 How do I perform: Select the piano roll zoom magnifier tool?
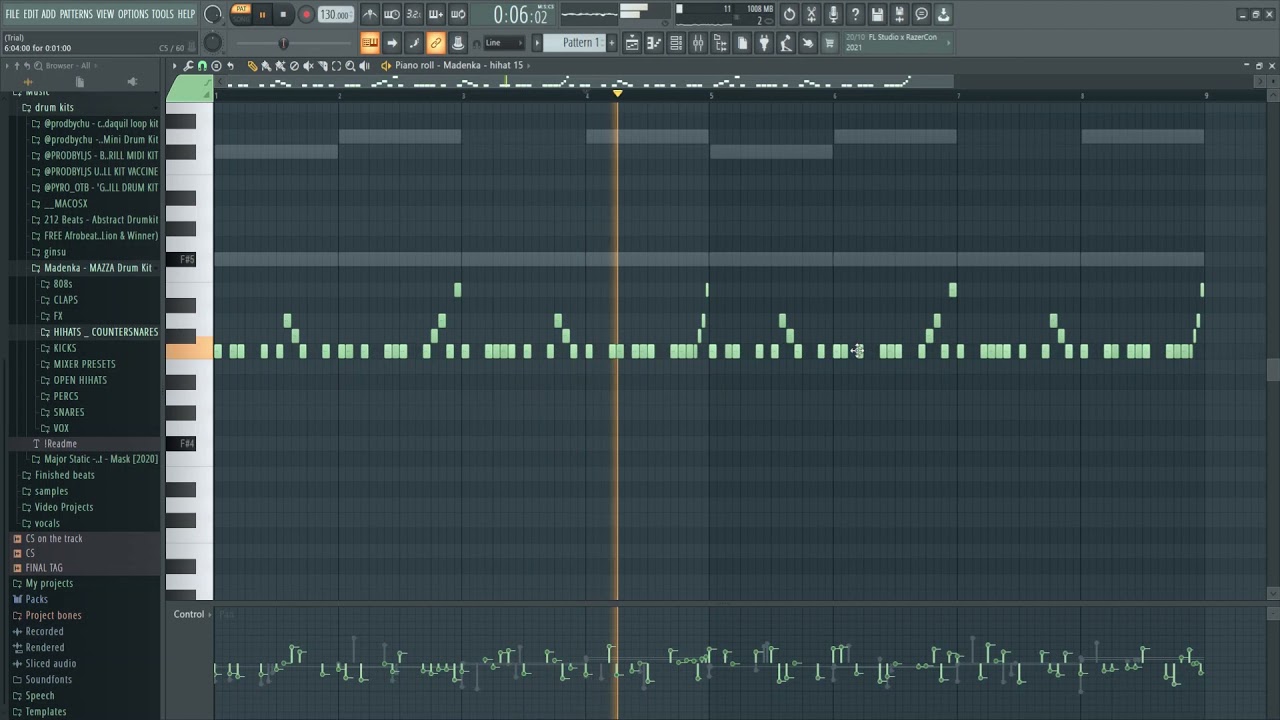pyautogui.click(x=350, y=66)
